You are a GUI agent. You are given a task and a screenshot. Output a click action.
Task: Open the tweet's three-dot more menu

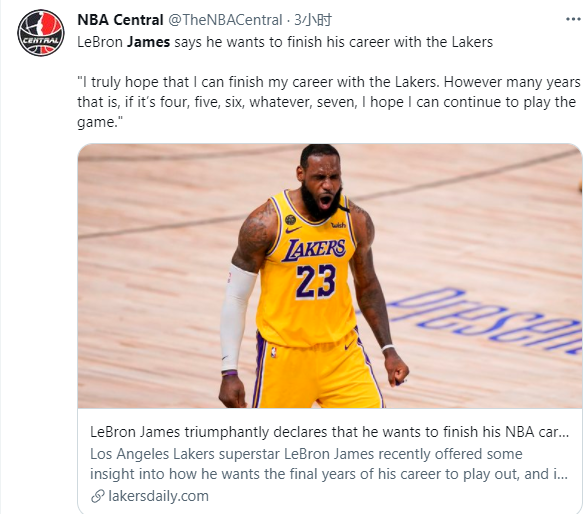coord(573,19)
